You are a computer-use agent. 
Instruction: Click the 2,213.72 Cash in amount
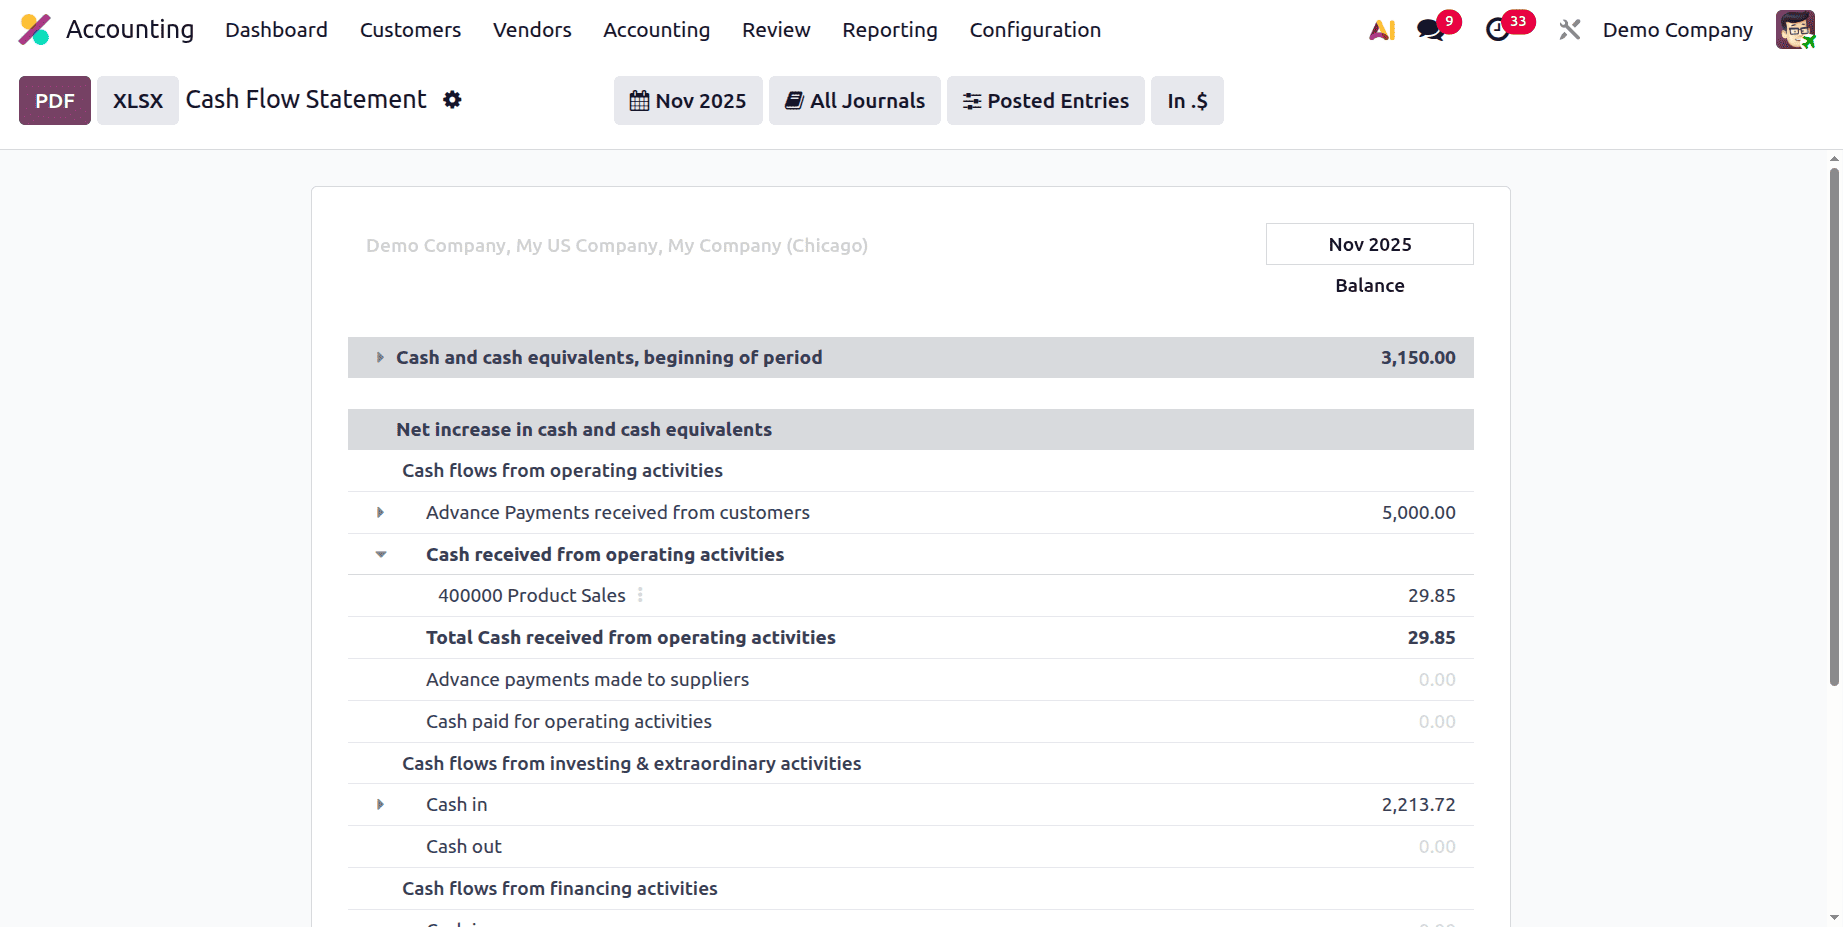coord(1418,804)
